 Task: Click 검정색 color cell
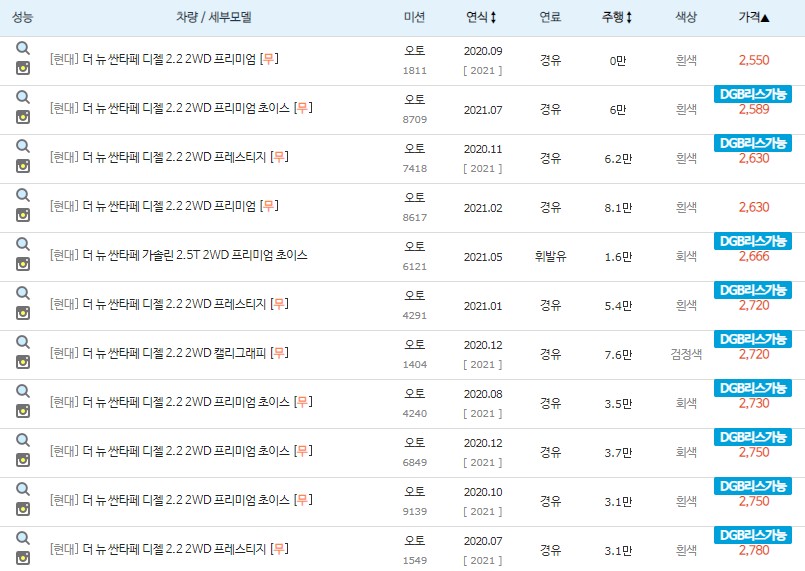point(686,354)
